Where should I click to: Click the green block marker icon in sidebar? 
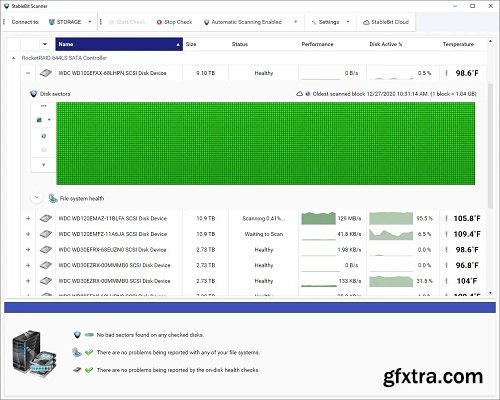pyautogui.click(x=39, y=120)
